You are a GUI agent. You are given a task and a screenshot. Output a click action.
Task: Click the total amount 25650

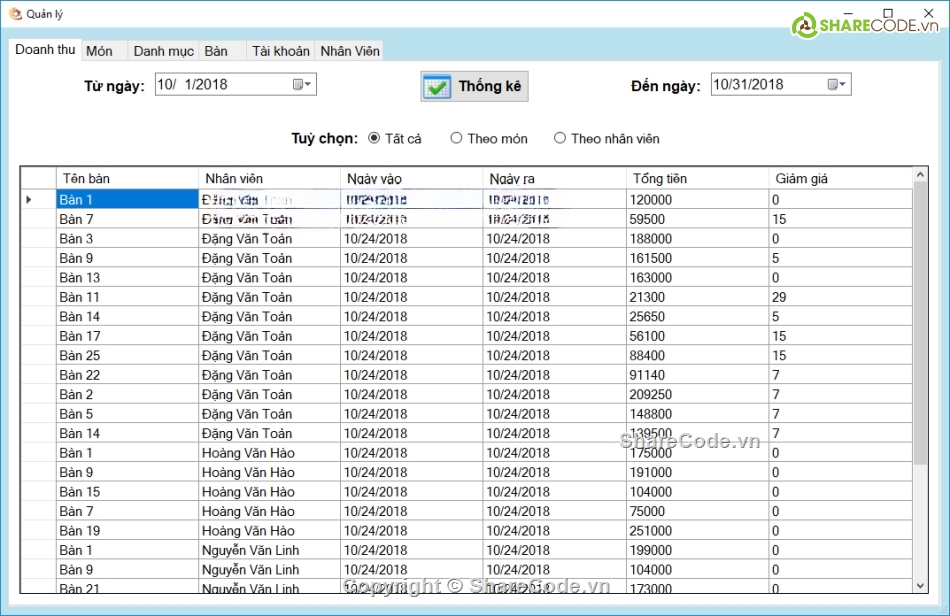point(697,316)
